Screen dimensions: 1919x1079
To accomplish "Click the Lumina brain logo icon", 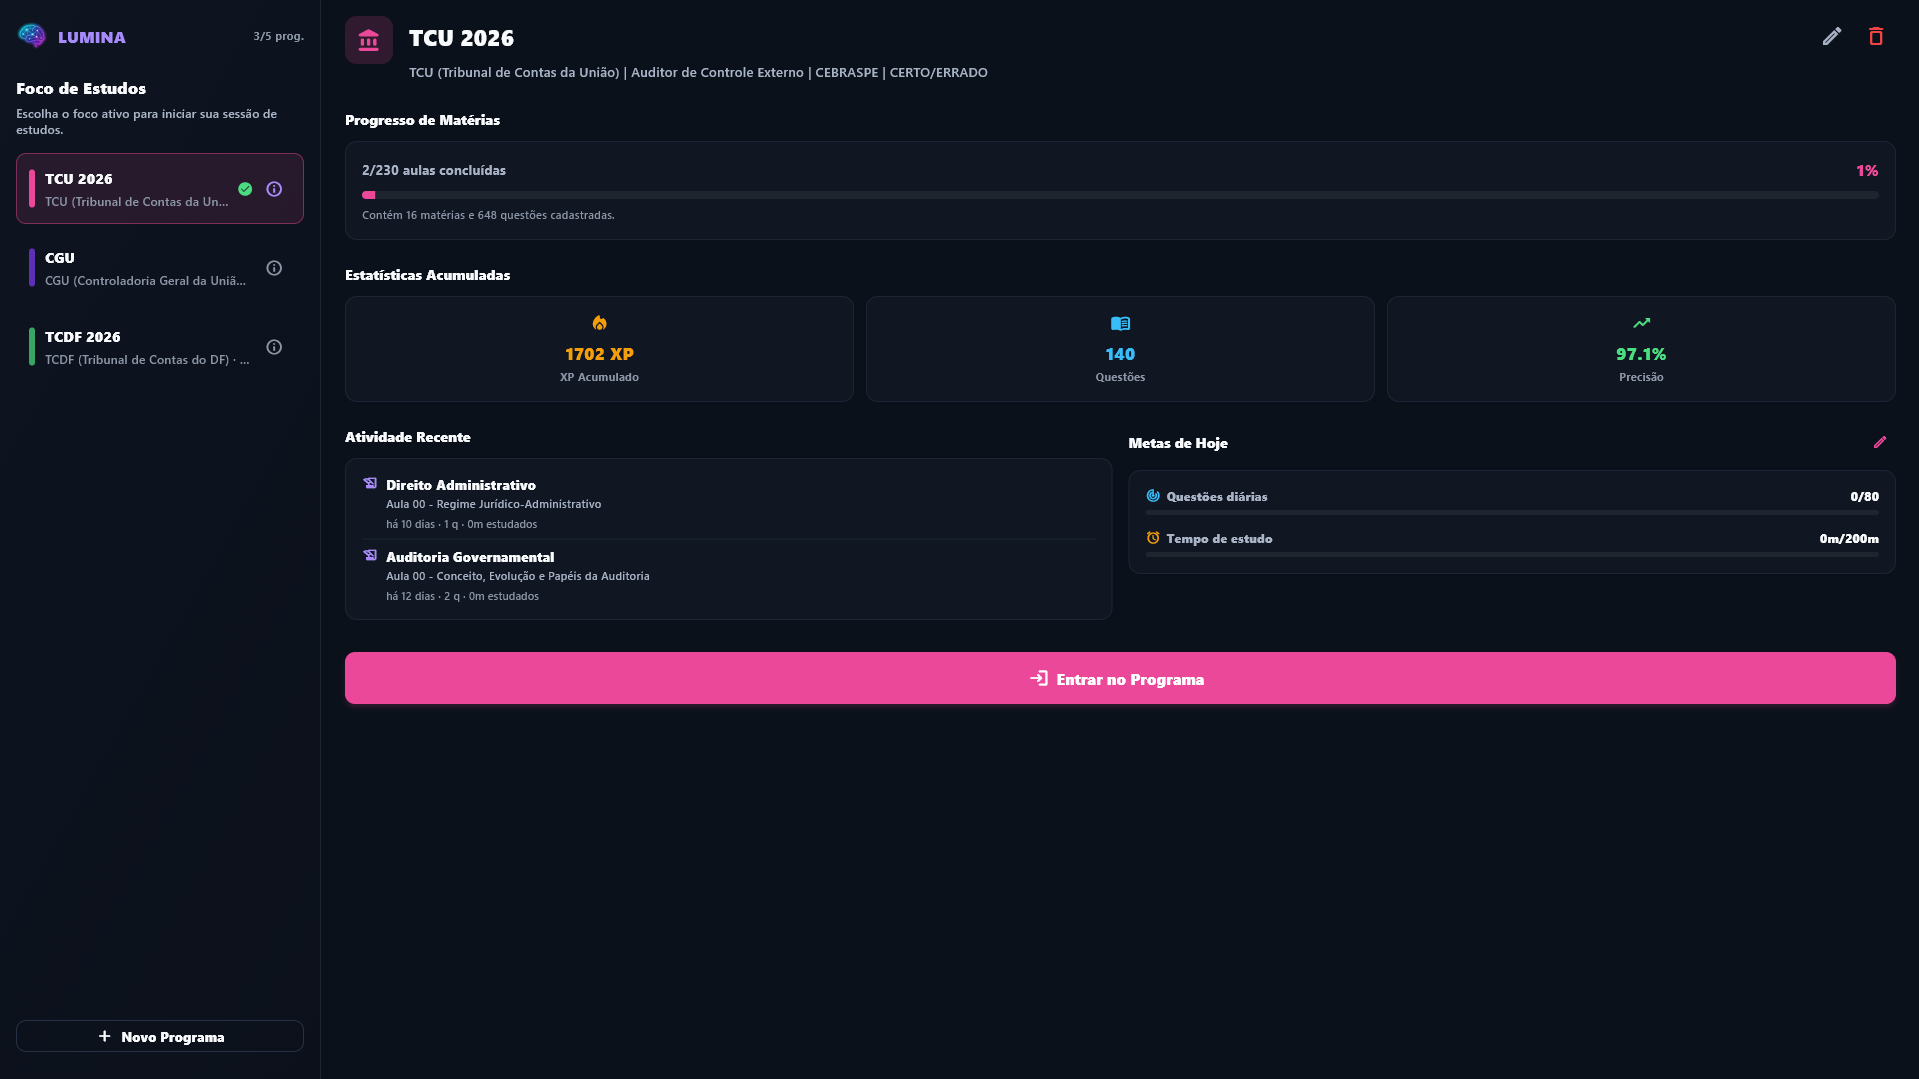I will tap(32, 36).
